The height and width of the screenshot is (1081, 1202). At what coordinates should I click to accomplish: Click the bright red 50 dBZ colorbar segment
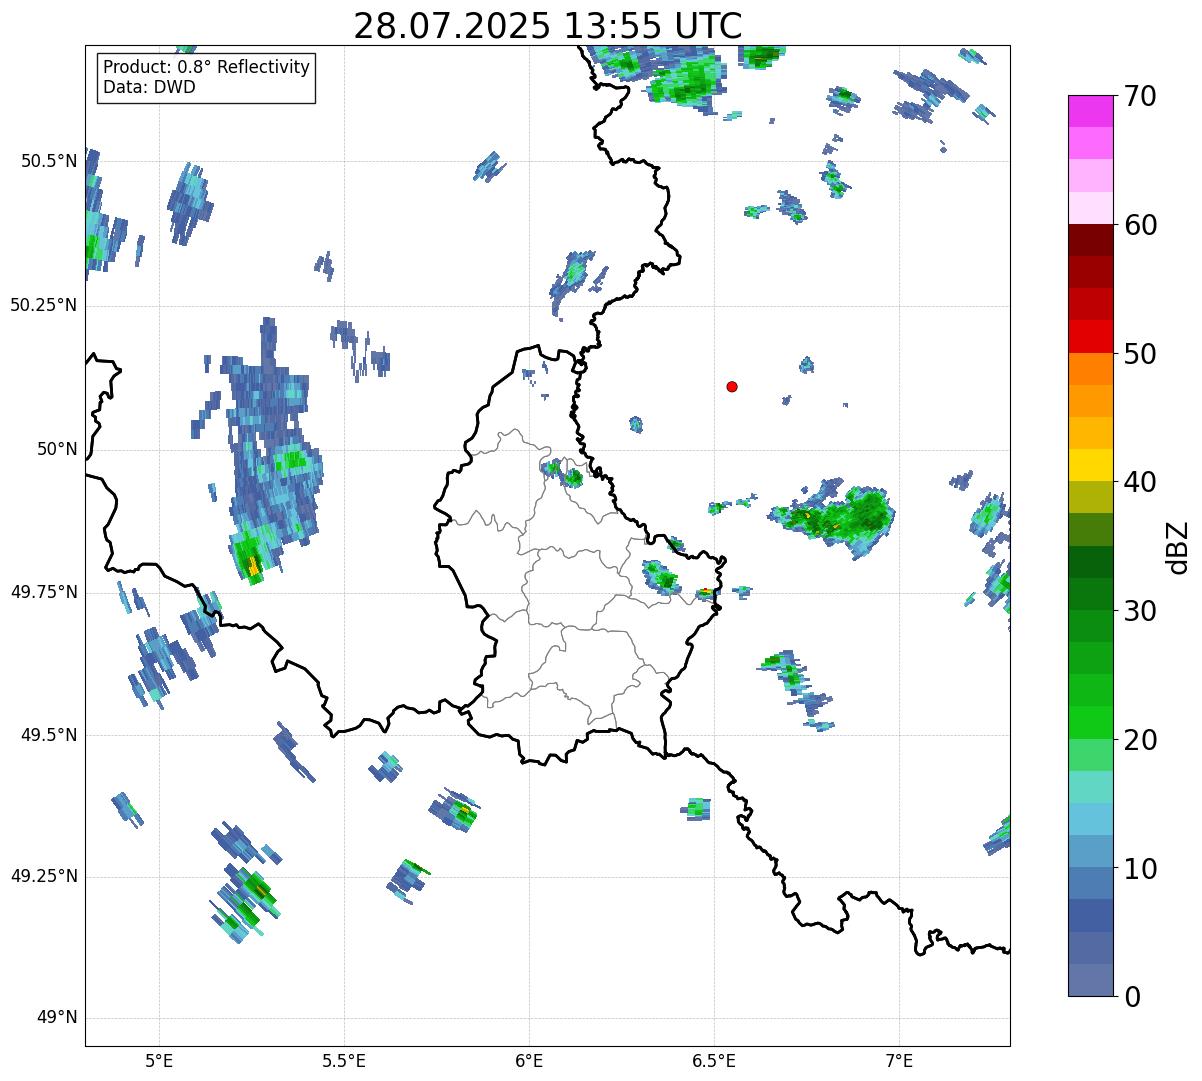(1091, 337)
